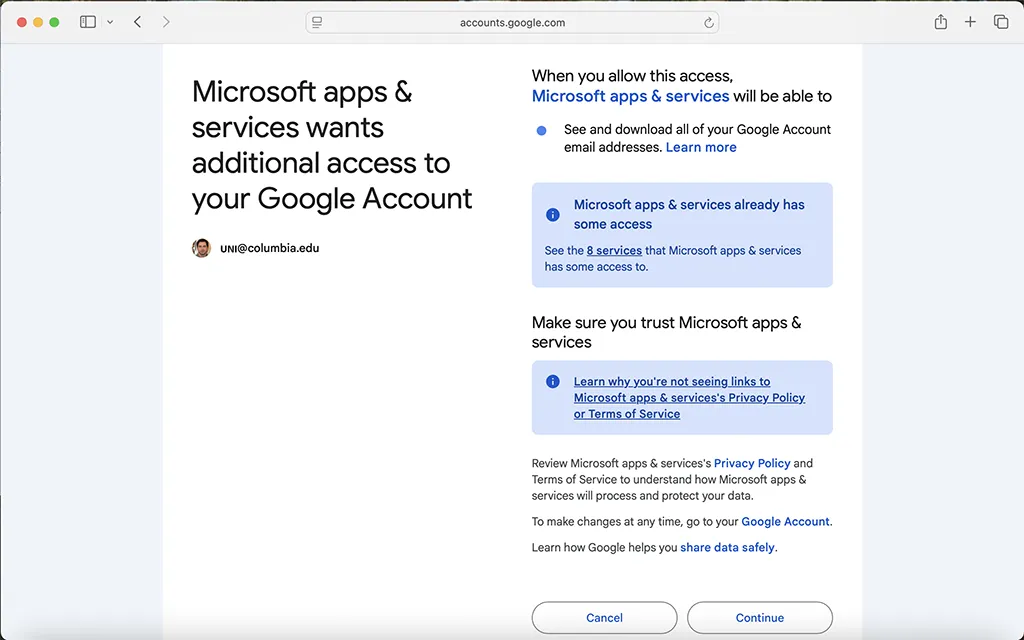This screenshot has height=640, width=1024.
Task: Open the Privacy Policy link
Action: pos(752,463)
